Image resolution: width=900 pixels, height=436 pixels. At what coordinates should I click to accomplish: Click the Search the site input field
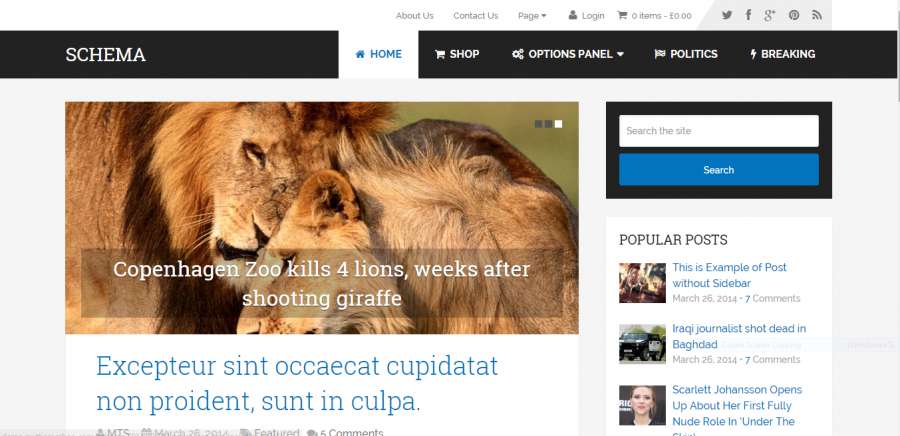tap(719, 131)
